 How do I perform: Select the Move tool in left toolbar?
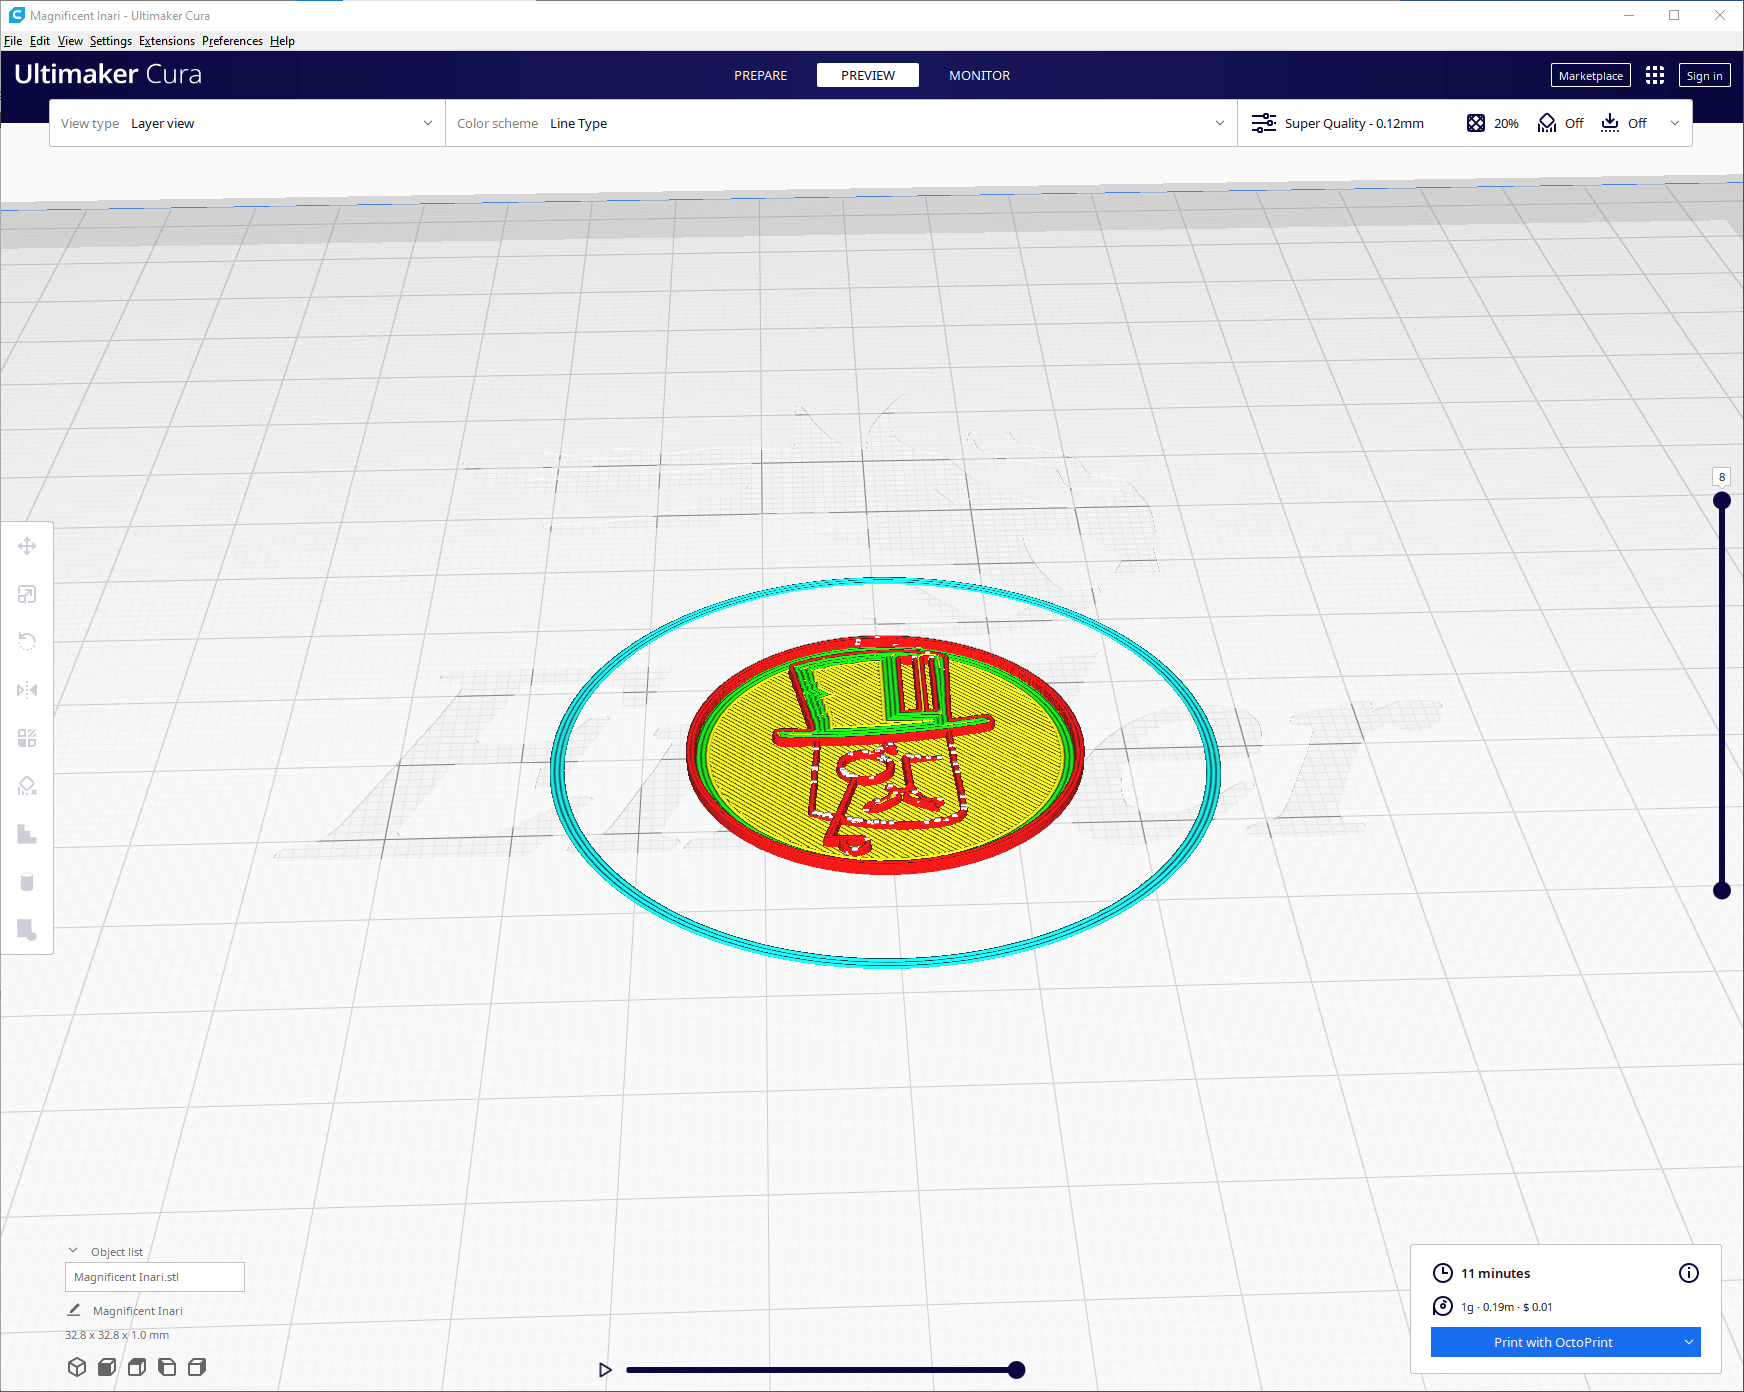coord(27,546)
